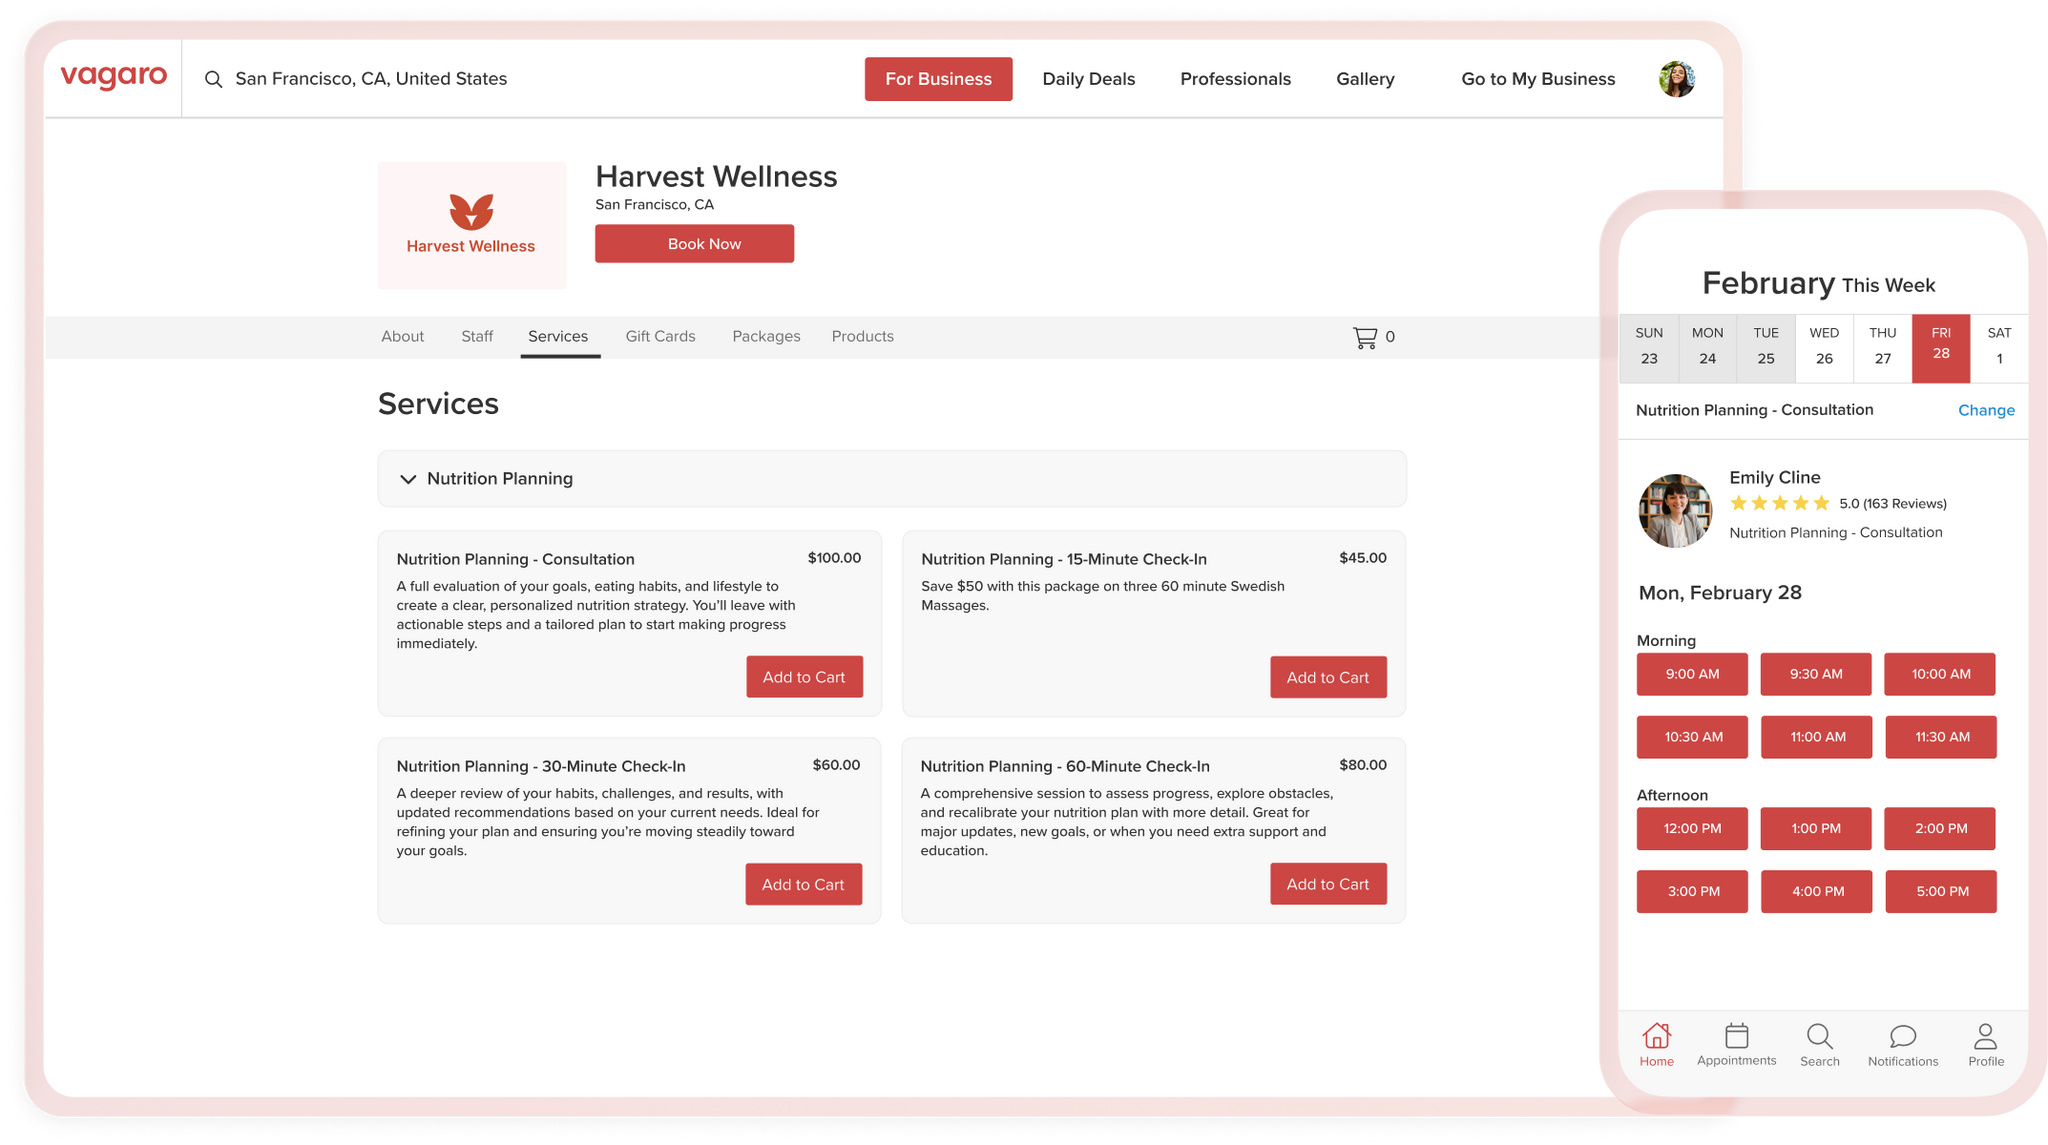Viewport: 2048px width, 1145px height.
Task: Switch to the About tab
Action: click(402, 337)
